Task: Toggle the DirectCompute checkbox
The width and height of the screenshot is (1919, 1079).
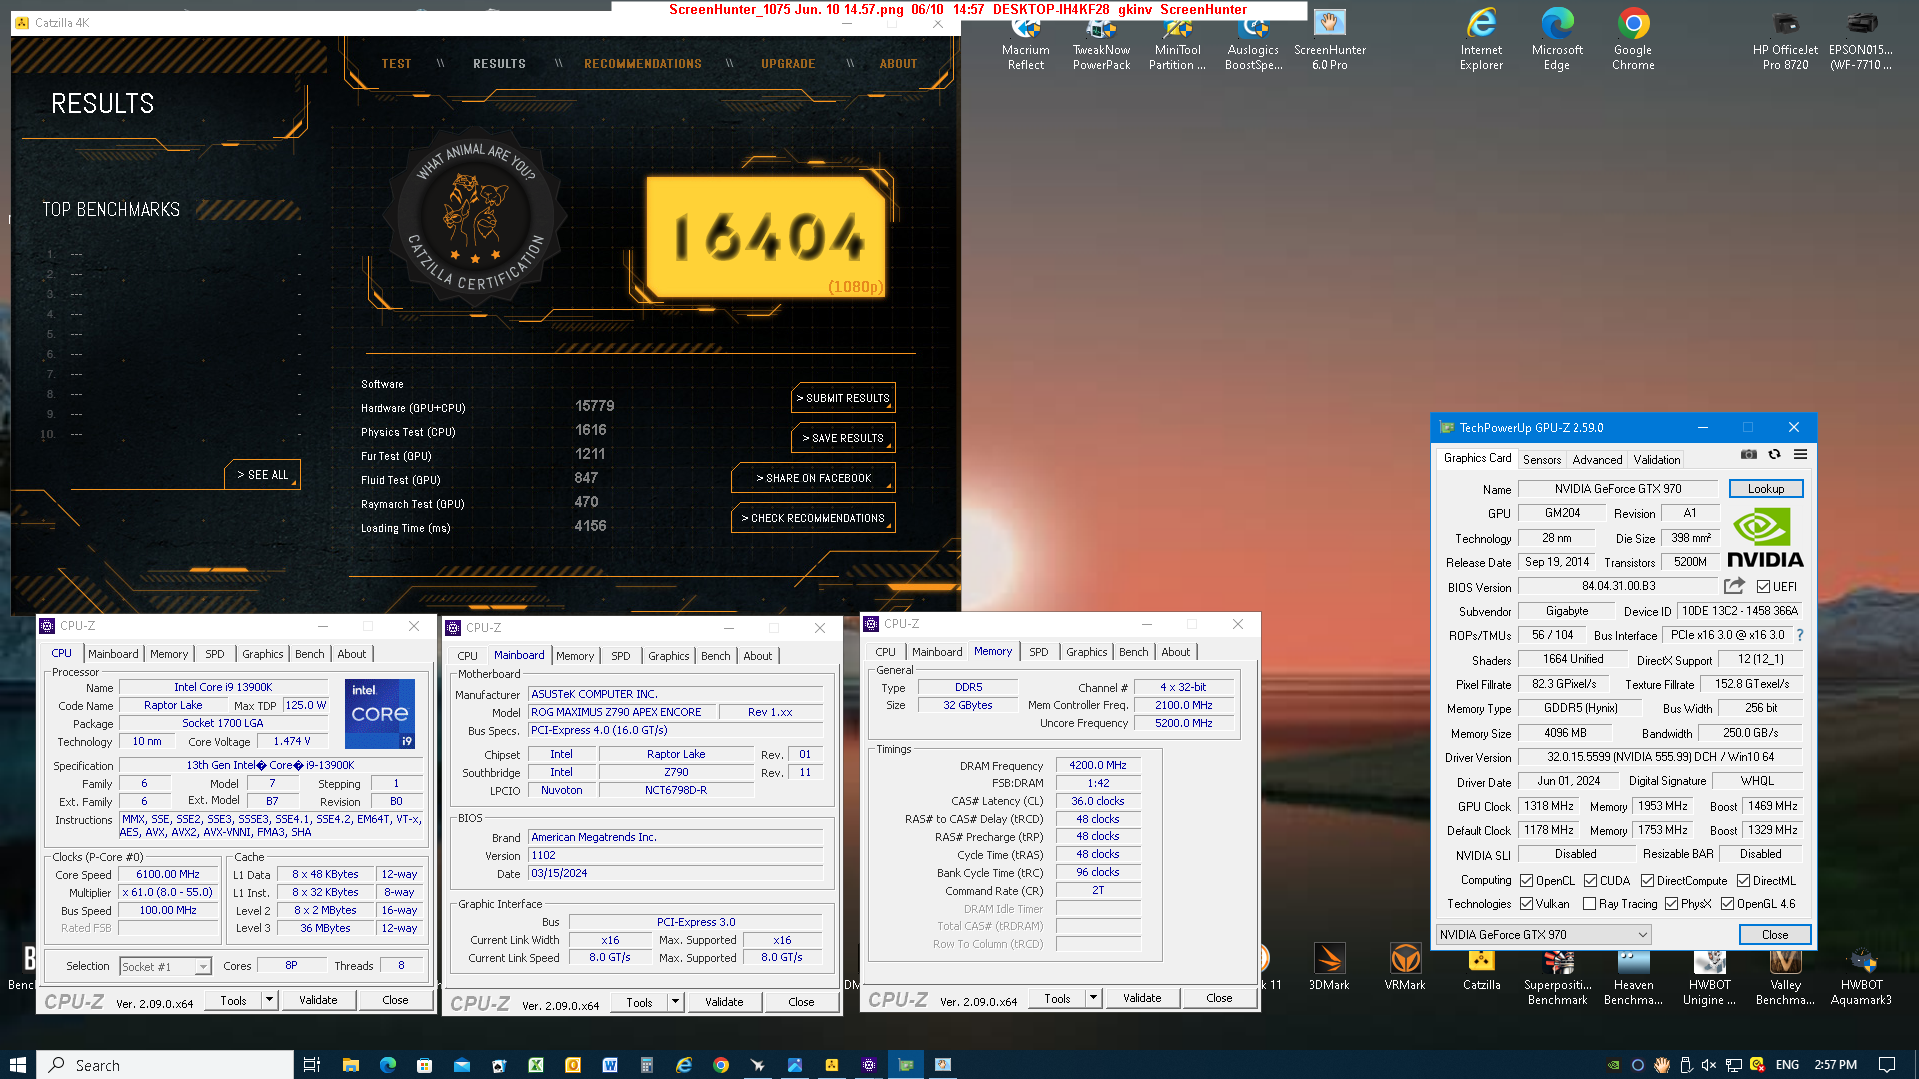Action: click(x=1647, y=881)
